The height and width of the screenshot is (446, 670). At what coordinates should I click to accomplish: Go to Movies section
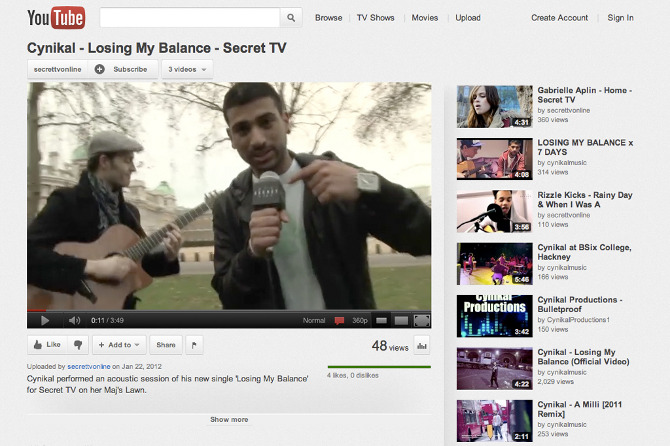425,18
